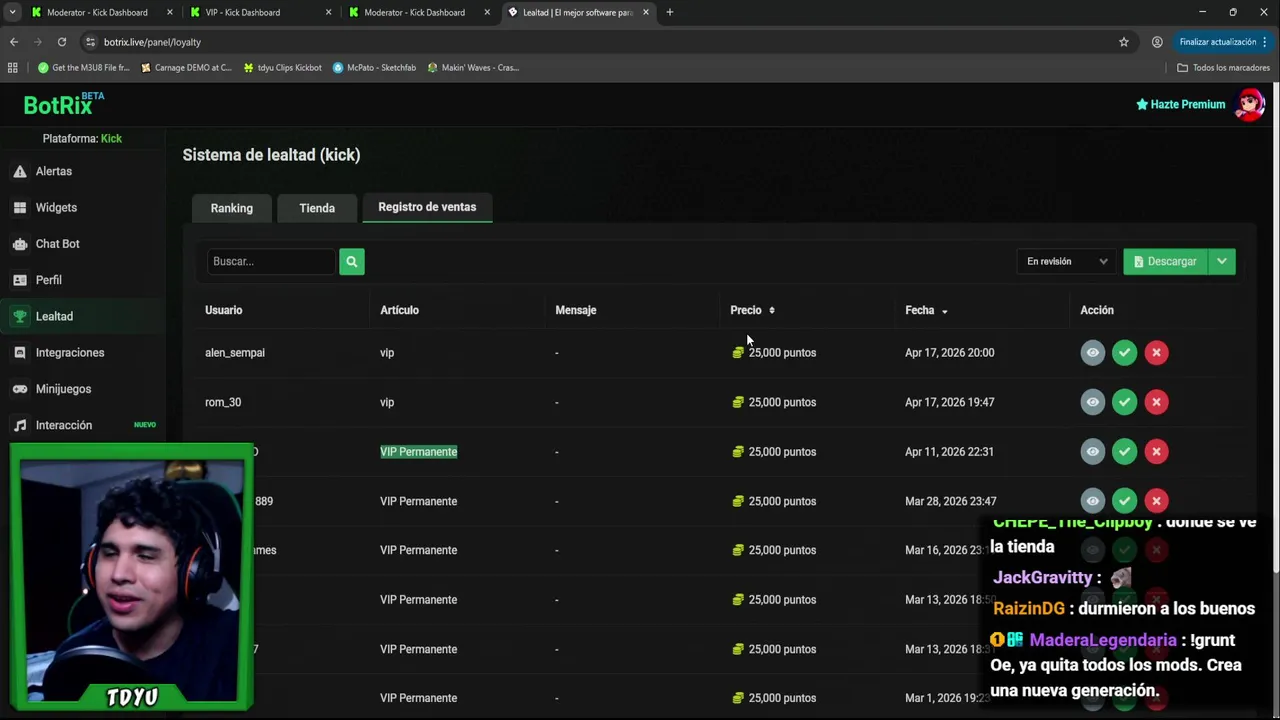Focus the Buscar search input field
This screenshot has height=720, width=1280.
[x=271, y=261]
